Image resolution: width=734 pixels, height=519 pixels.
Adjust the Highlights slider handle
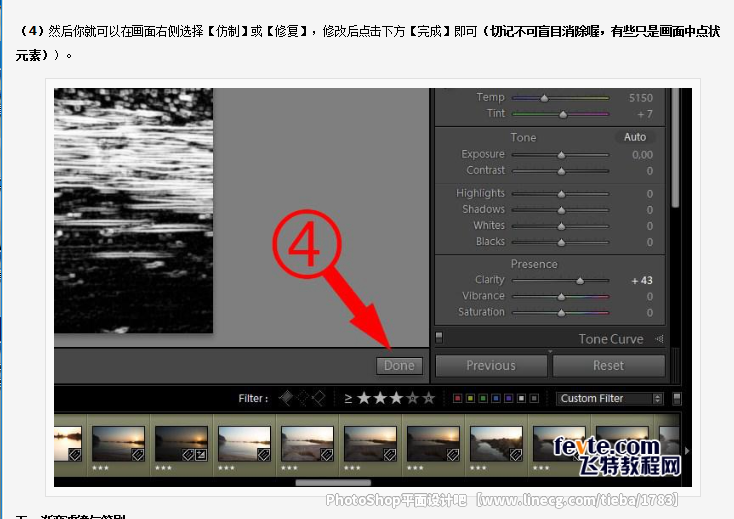coord(561,194)
